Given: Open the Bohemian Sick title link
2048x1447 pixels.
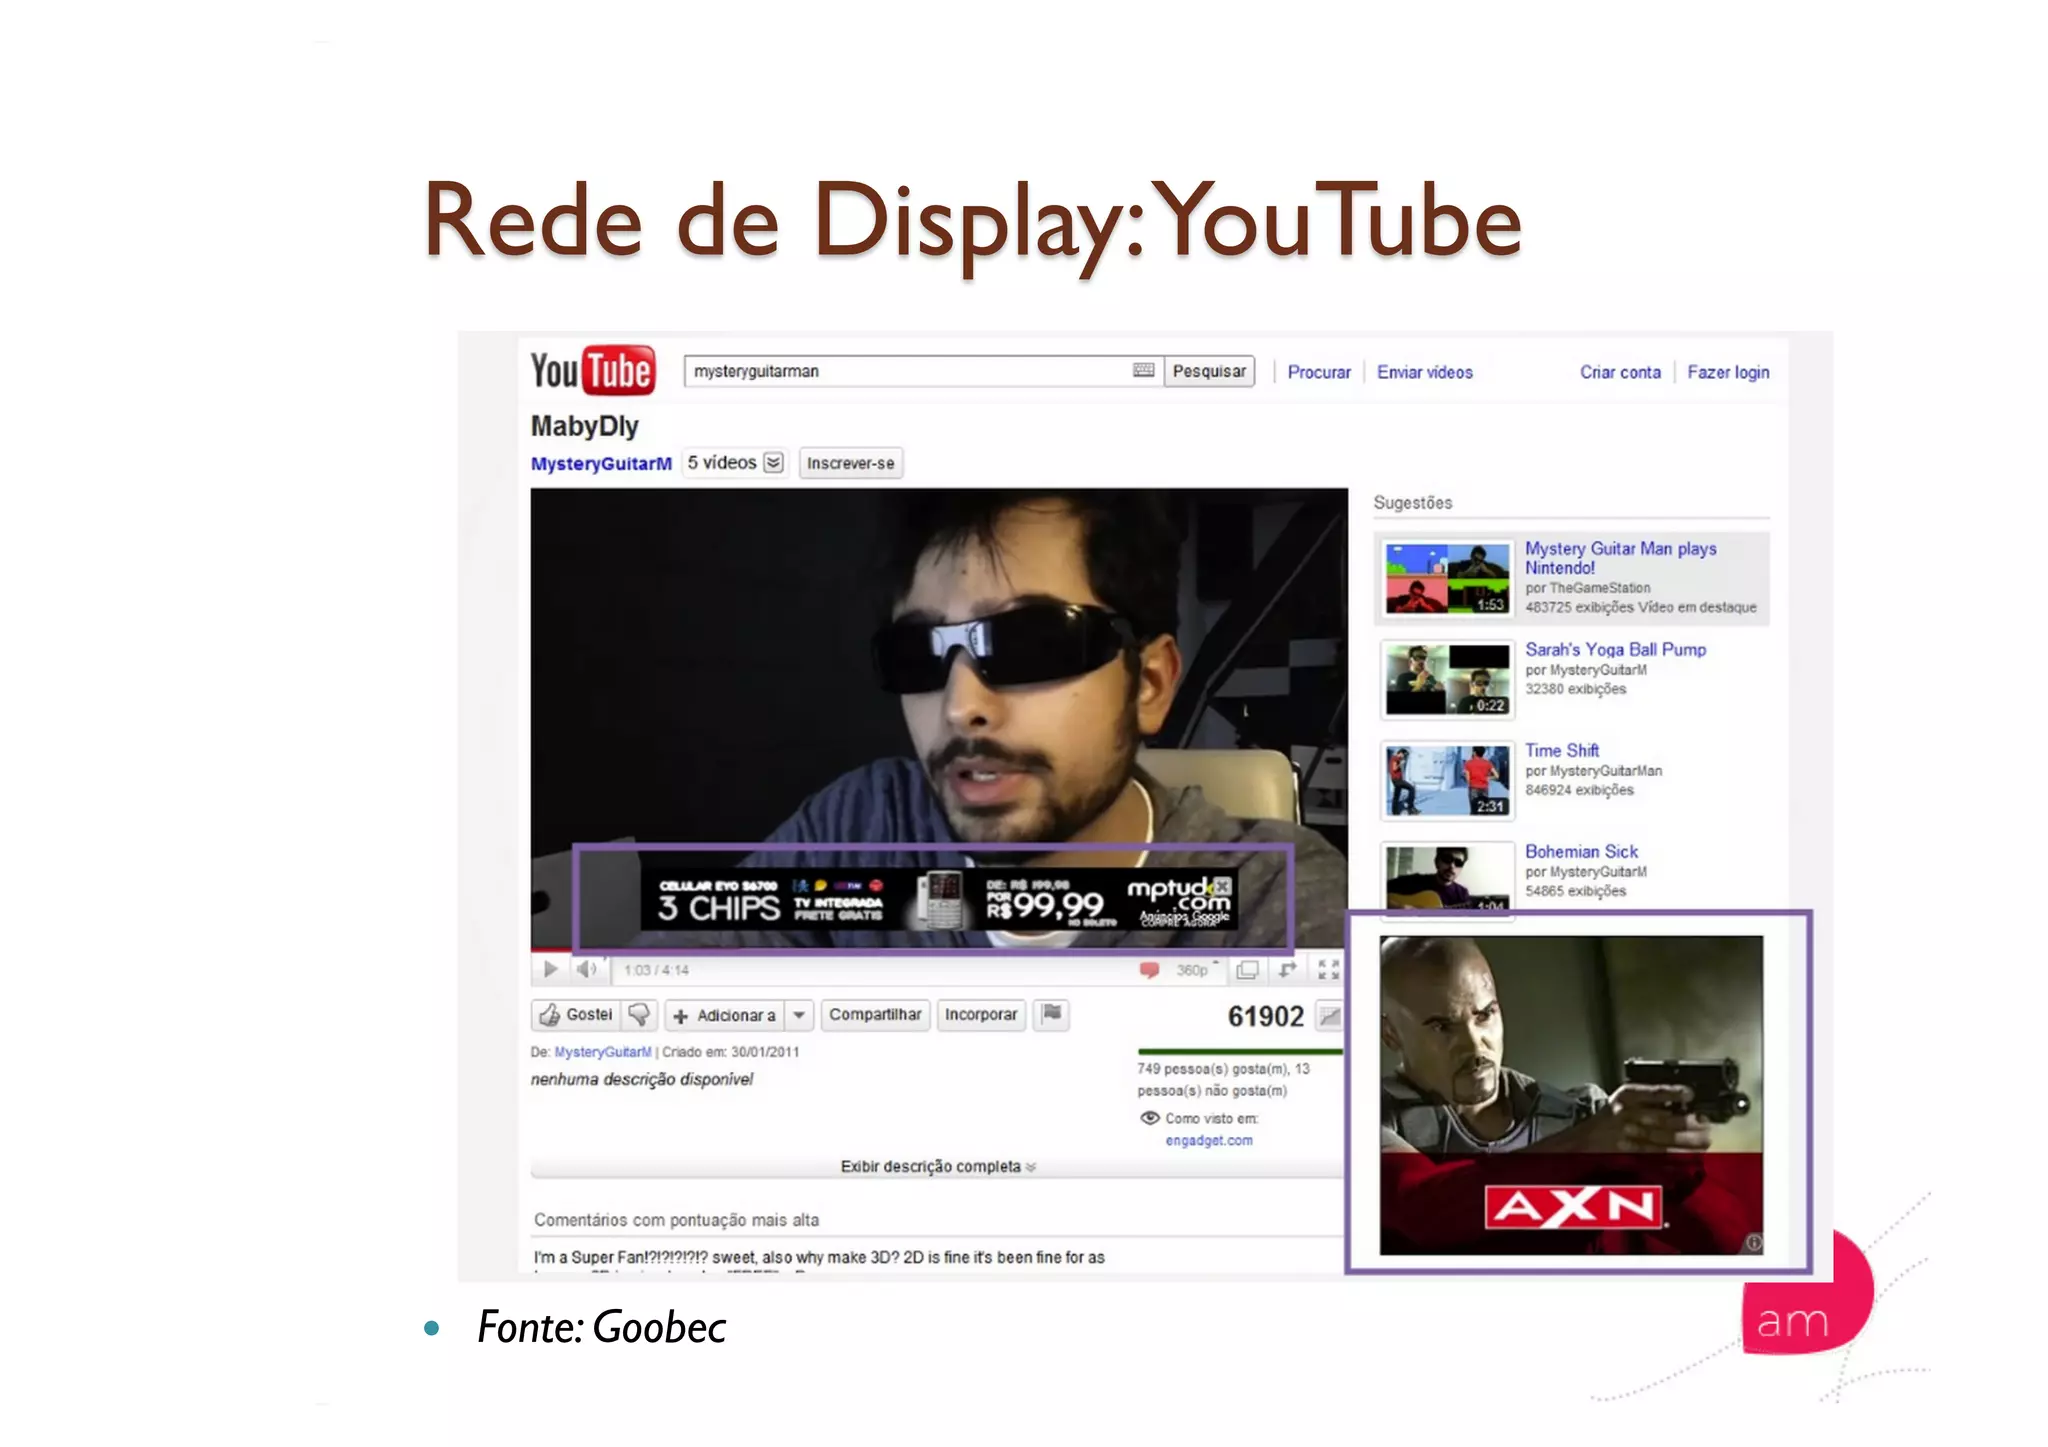Looking at the screenshot, I should click(1581, 851).
